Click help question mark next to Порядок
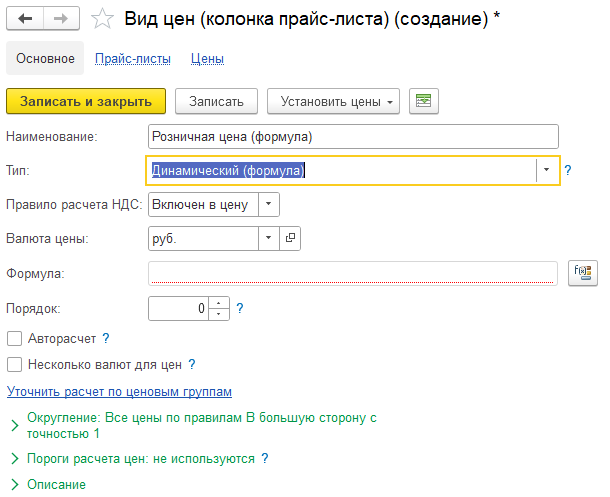The width and height of the screenshot is (610, 497). tap(240, 308)
